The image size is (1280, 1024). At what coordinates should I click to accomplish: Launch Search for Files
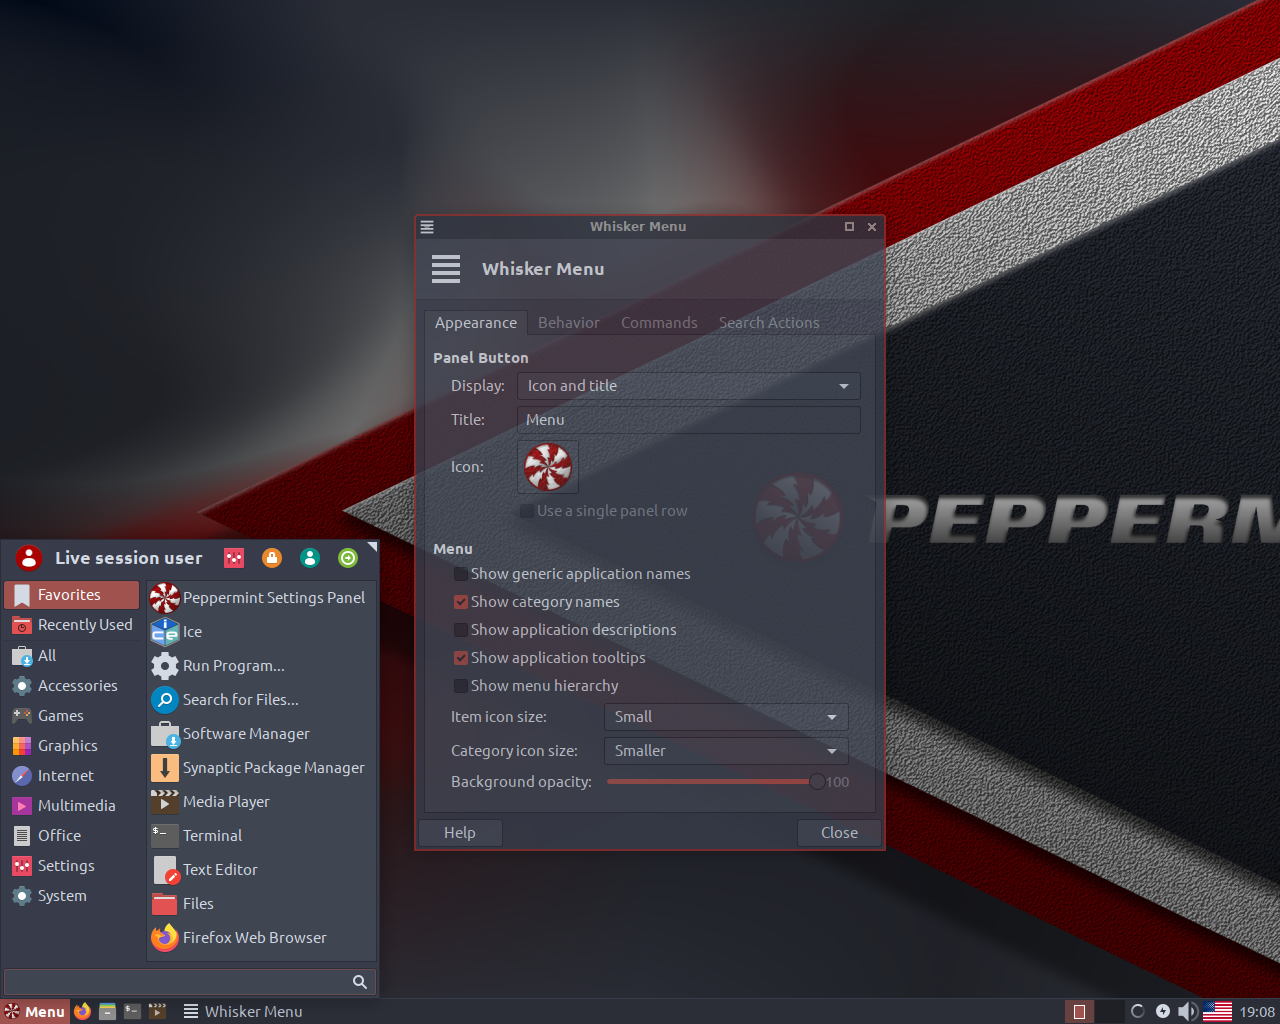(261, 700)
